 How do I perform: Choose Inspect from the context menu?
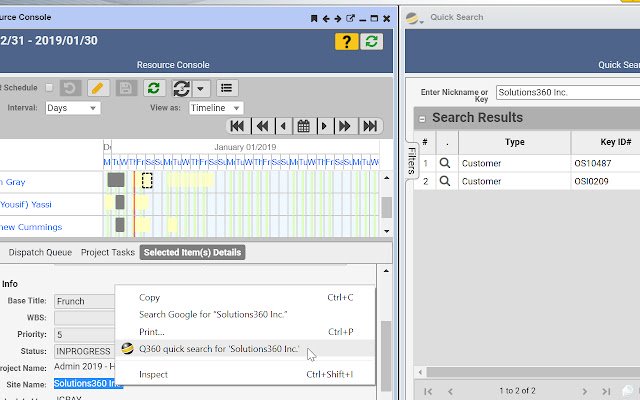[245, 375]
